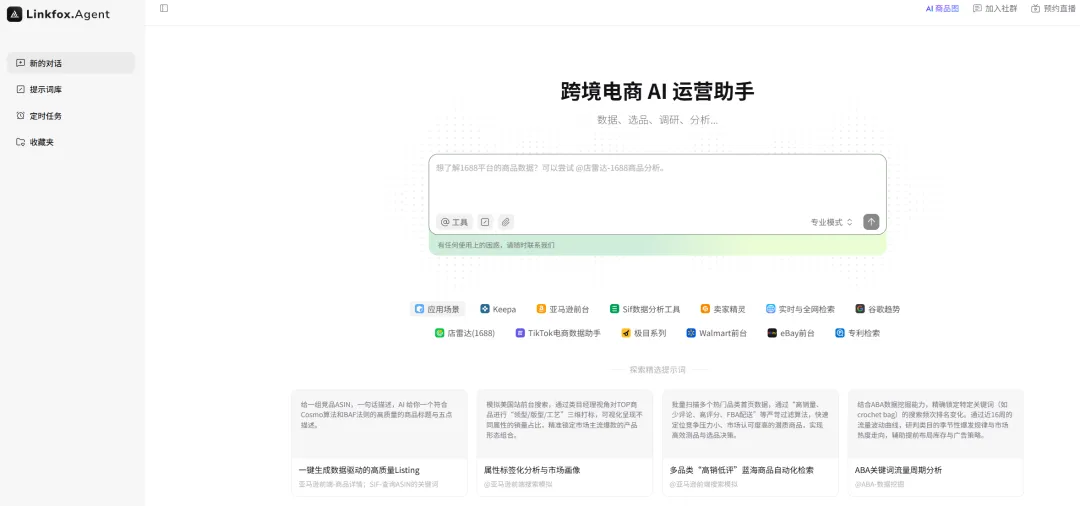Viewport: 1080px width, 506px height.
Task: Click the paperclip attachment icon
Action: tap(506, 222)
